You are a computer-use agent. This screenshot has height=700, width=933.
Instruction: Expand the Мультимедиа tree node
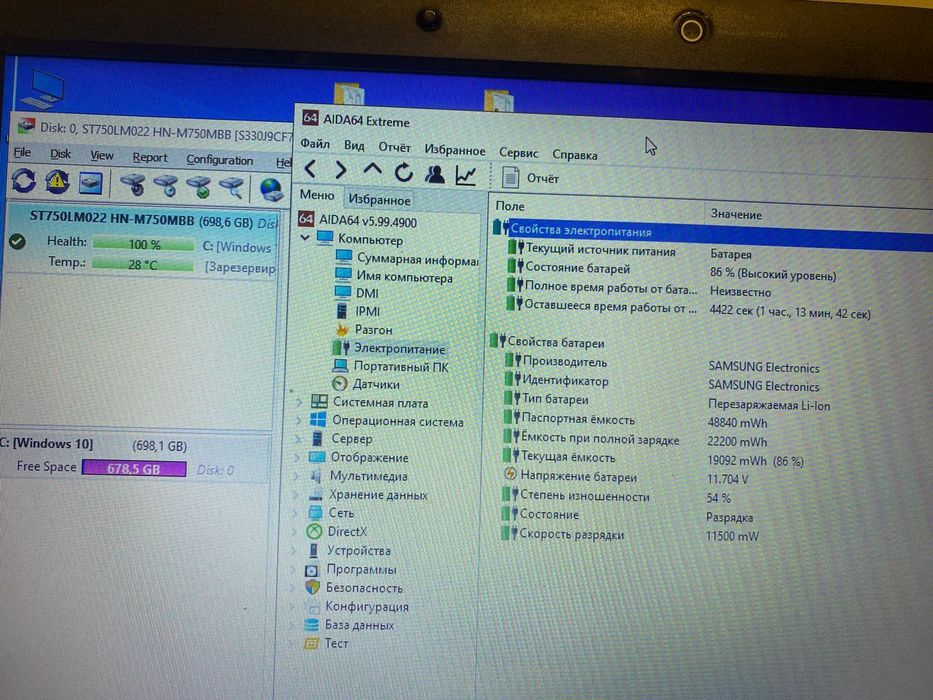(296, 476)
